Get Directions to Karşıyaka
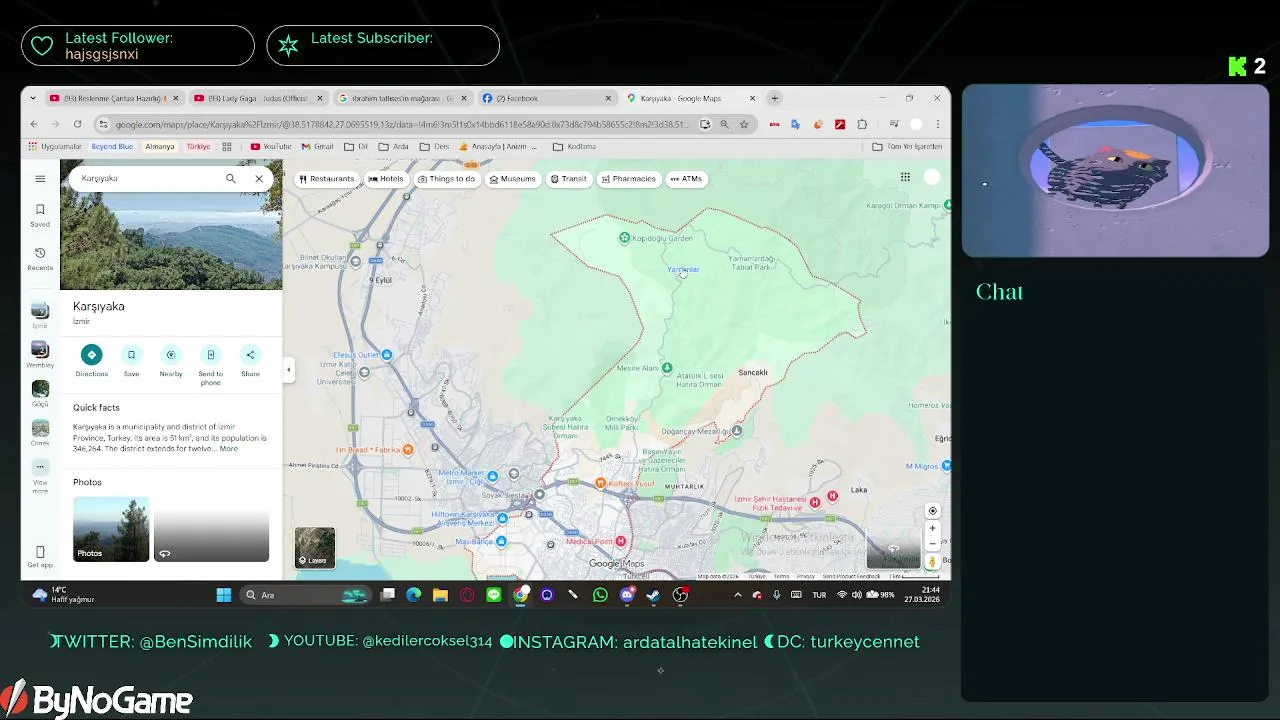The width and height of the screenshot is (1280, 720). click(91, 360)
